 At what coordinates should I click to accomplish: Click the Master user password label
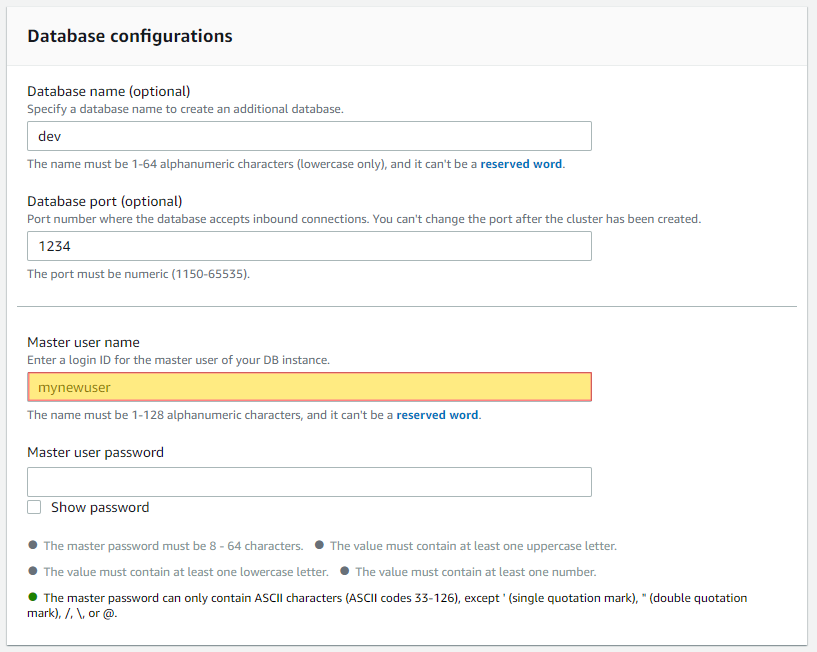click(x=95, y=452)
